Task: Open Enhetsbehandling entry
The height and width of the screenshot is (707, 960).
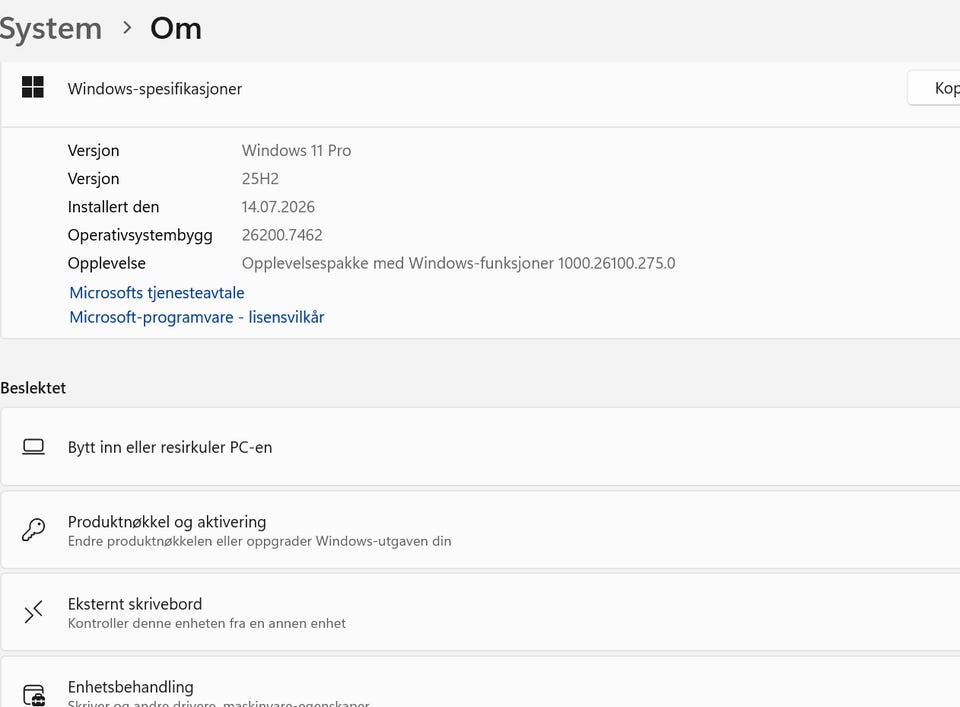Action: pos(480,682)
